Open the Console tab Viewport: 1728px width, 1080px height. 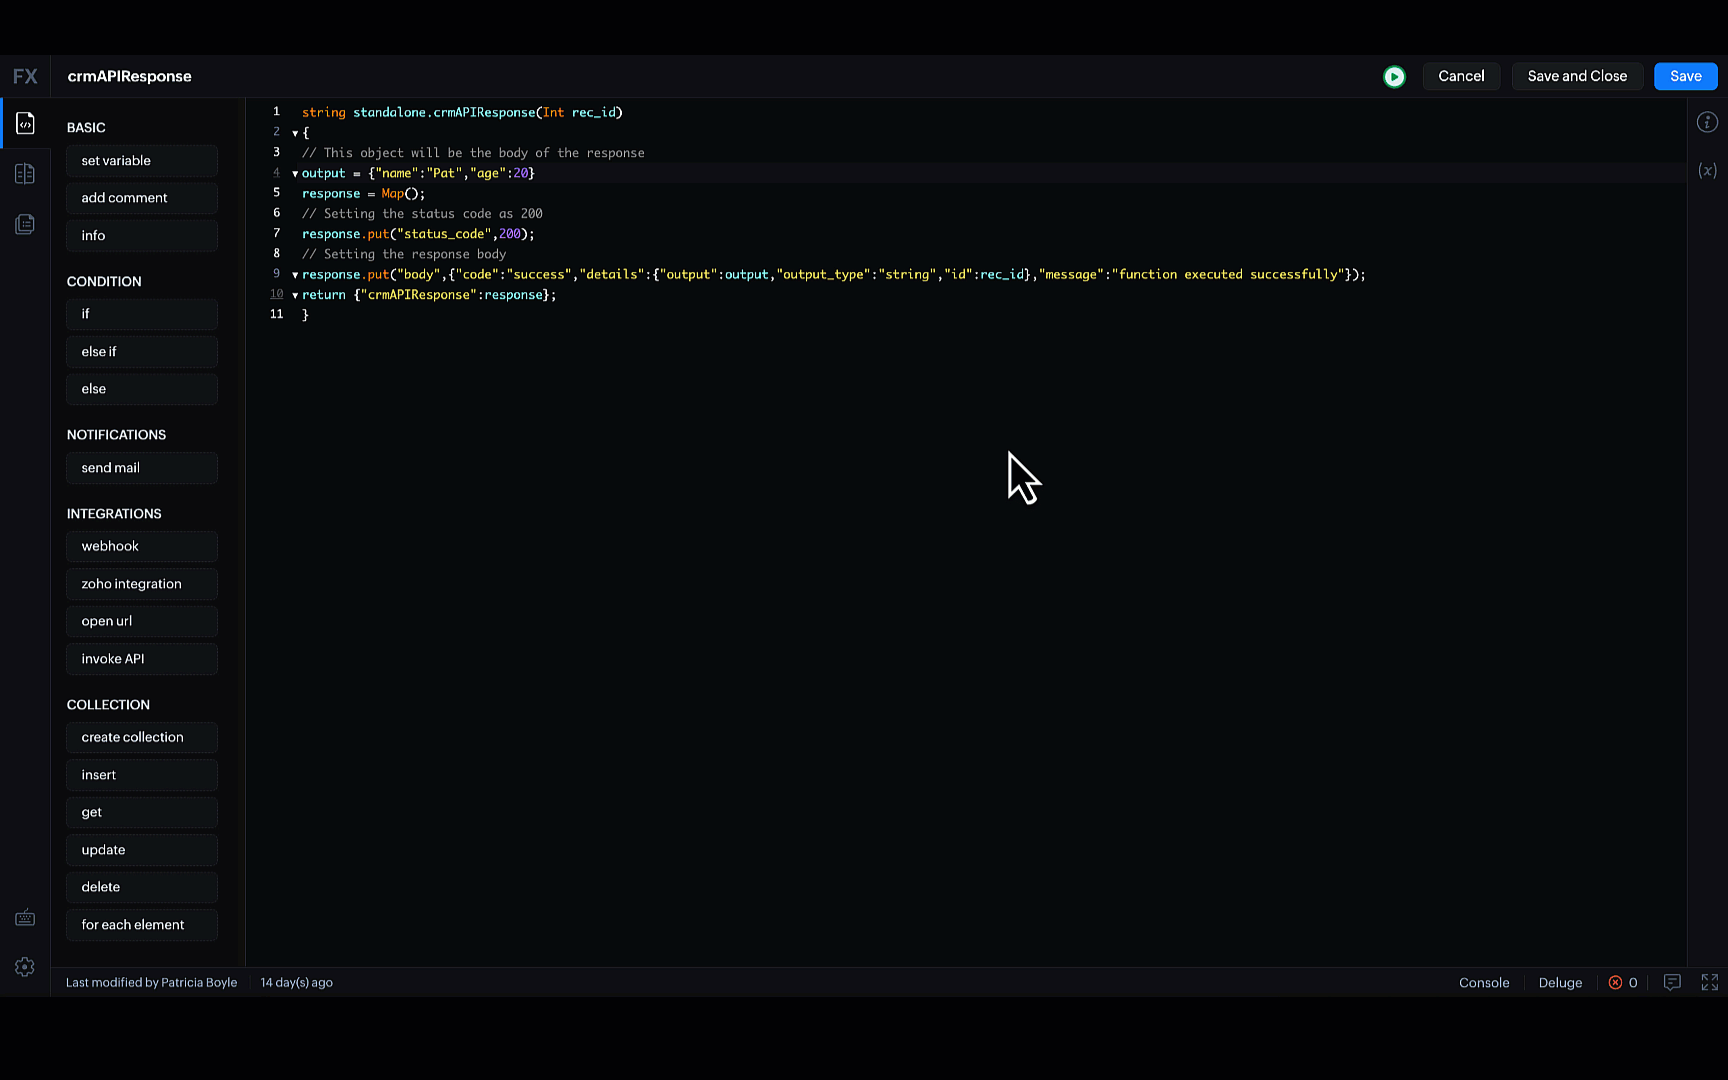pos(1483,983)
